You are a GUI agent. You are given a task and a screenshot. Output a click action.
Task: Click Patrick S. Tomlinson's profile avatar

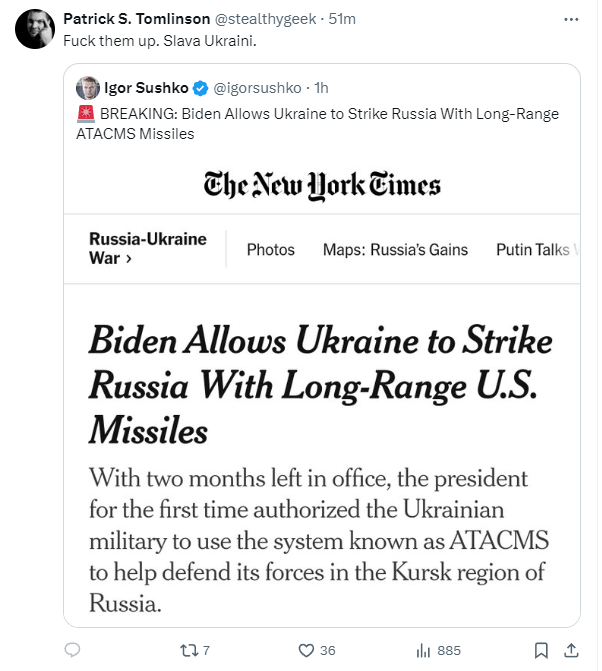pyautogui.click(x=35, y=29)
